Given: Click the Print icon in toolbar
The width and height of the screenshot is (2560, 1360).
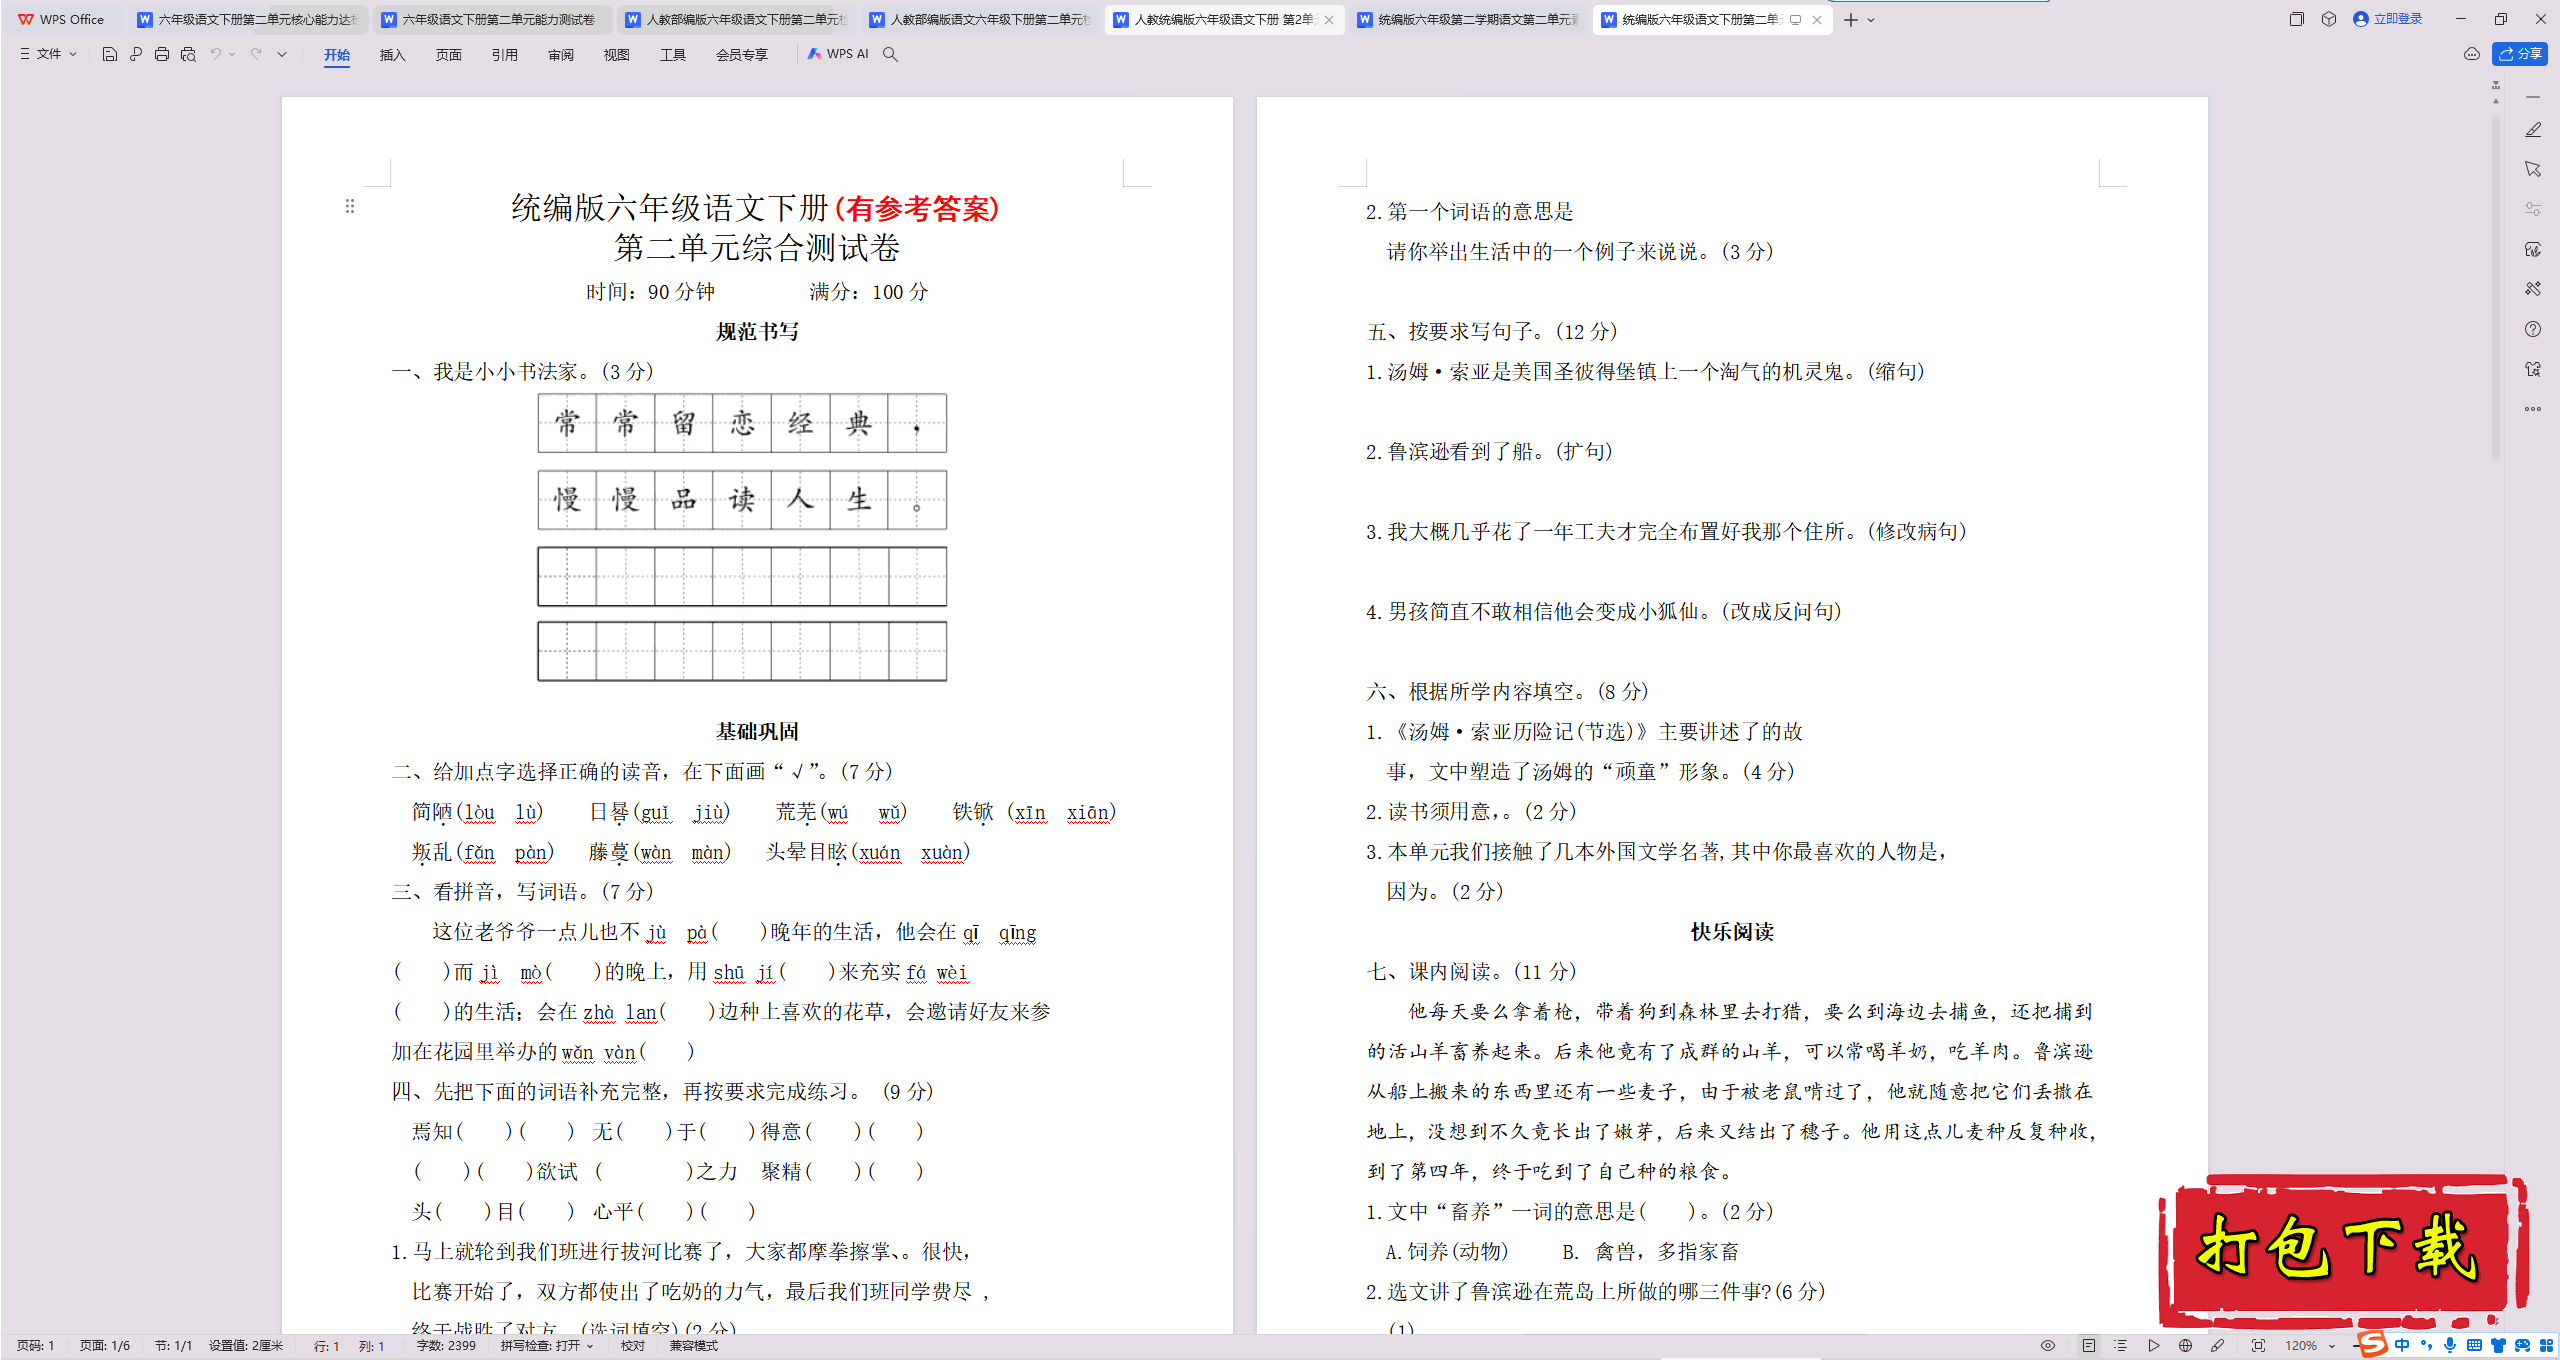Looking at the screenshot, I should tap(162, 54).
